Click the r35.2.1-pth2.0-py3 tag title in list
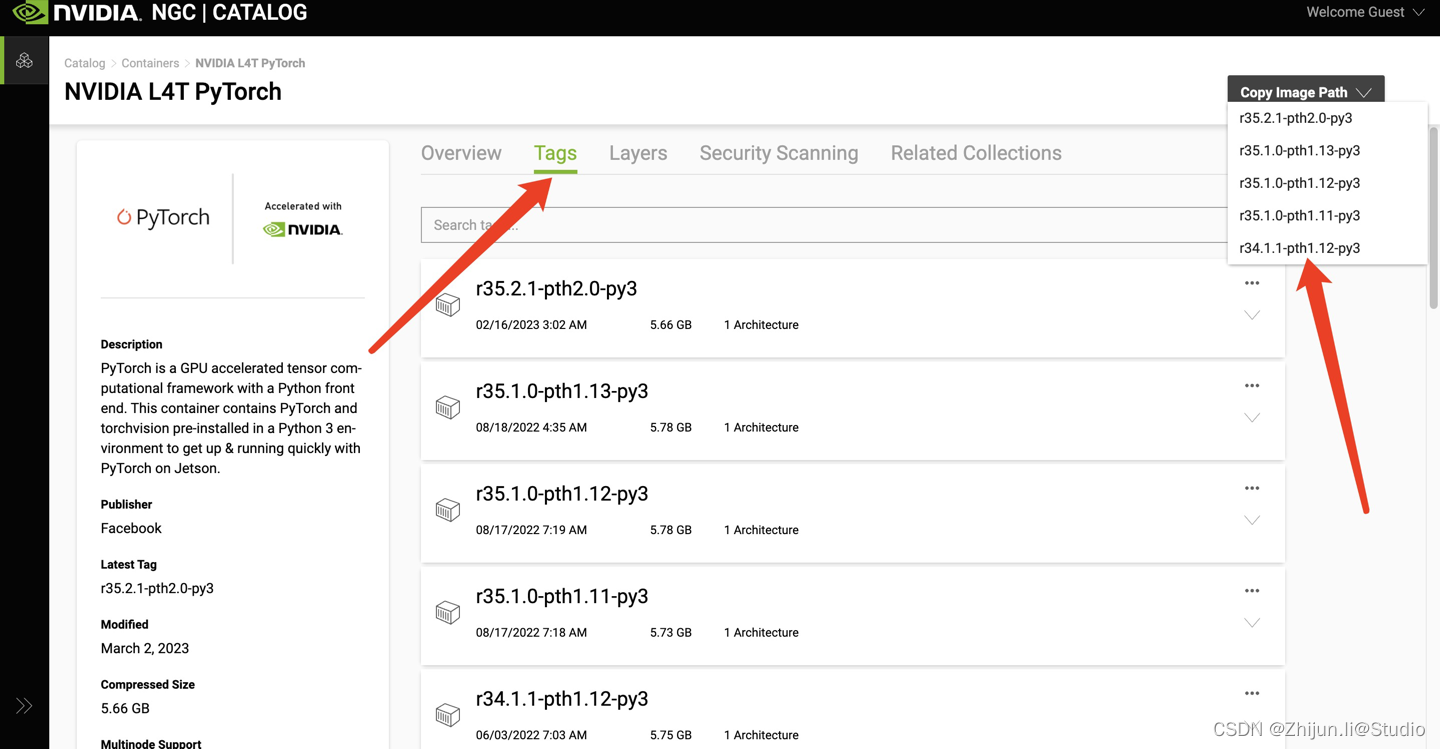The height and width of the screenshot is (749, 1440). [x=556, y=288]
